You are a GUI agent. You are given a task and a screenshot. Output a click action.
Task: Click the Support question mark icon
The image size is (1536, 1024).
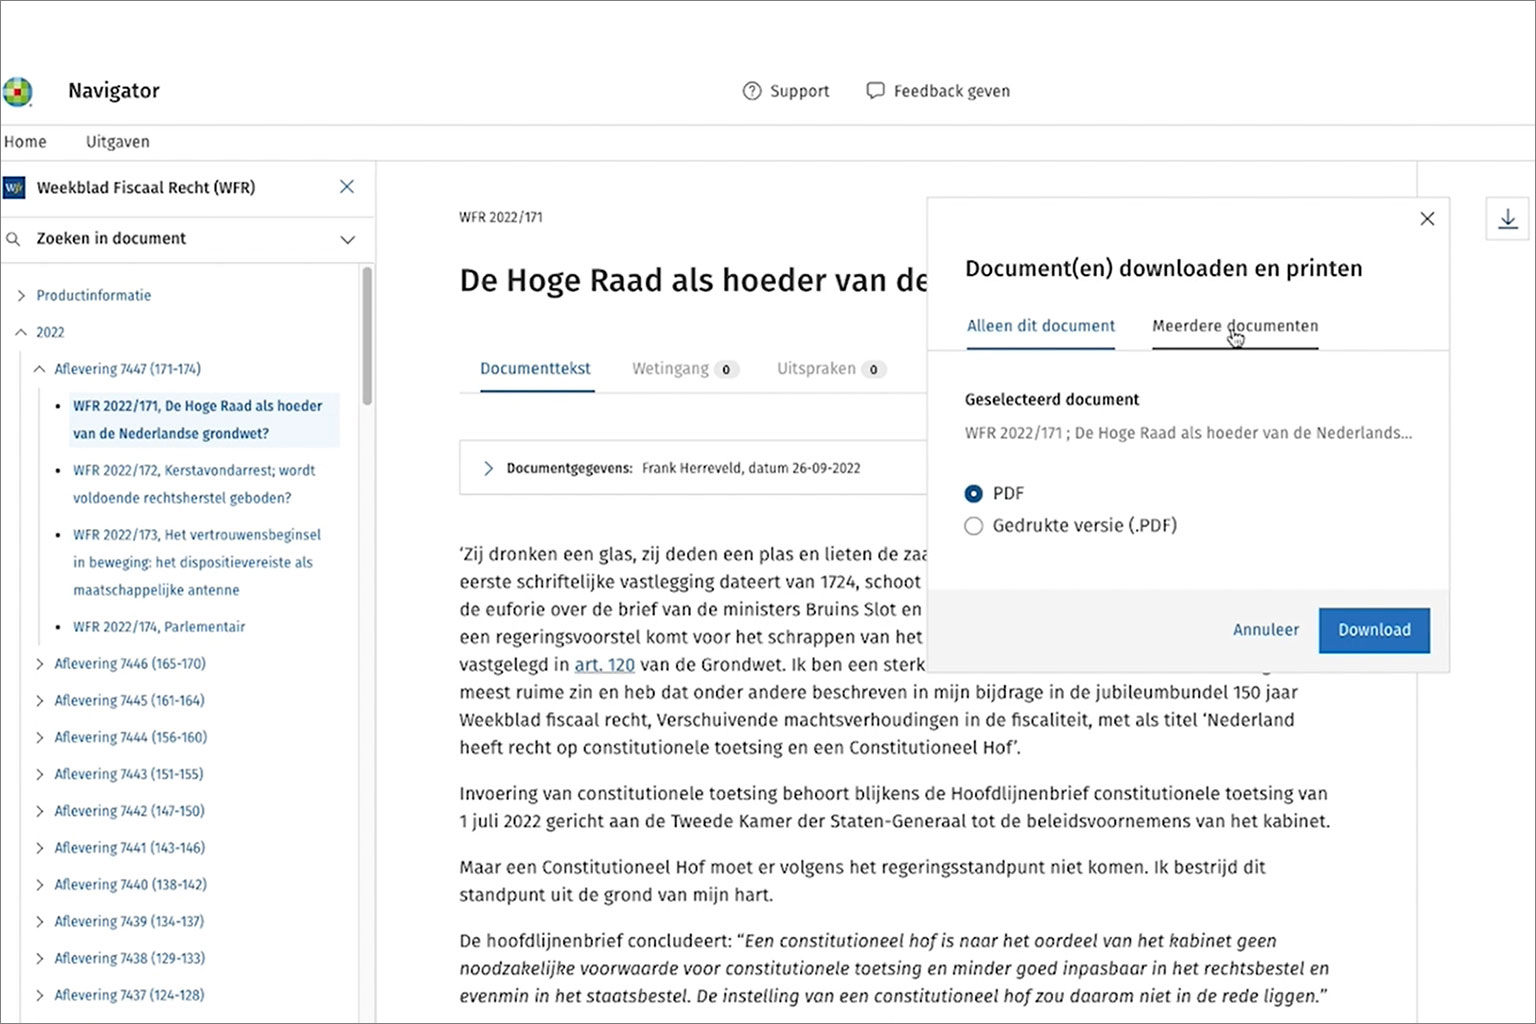click(752, 91)
